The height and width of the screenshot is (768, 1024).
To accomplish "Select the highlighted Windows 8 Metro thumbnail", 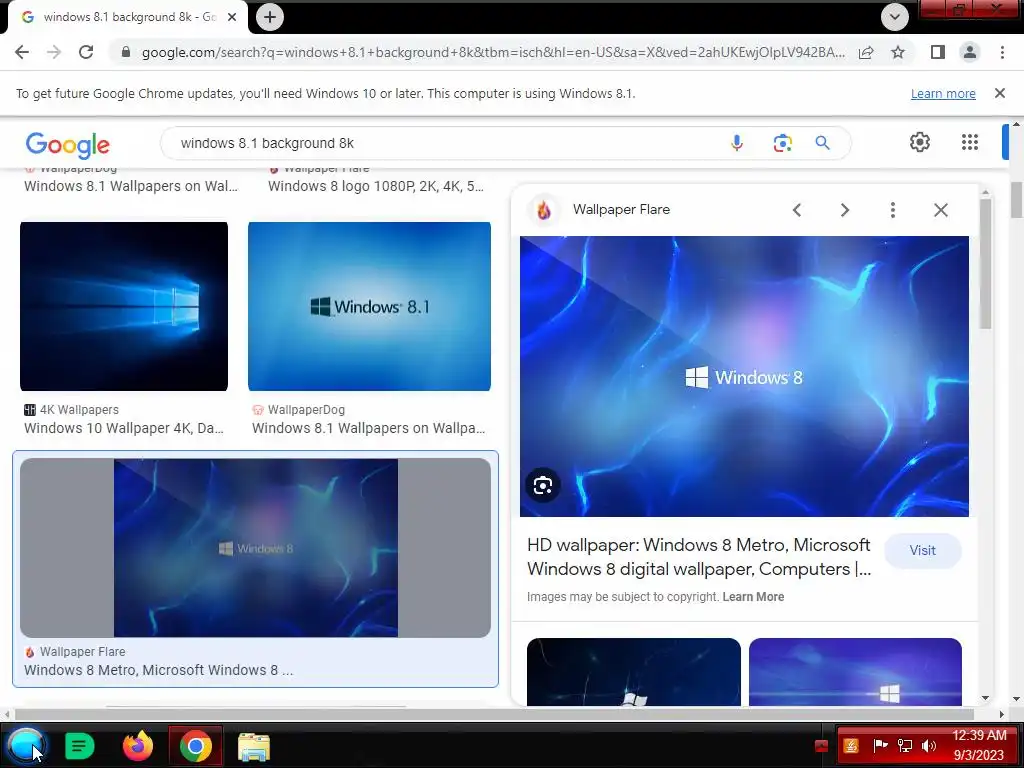I will 255,548.
